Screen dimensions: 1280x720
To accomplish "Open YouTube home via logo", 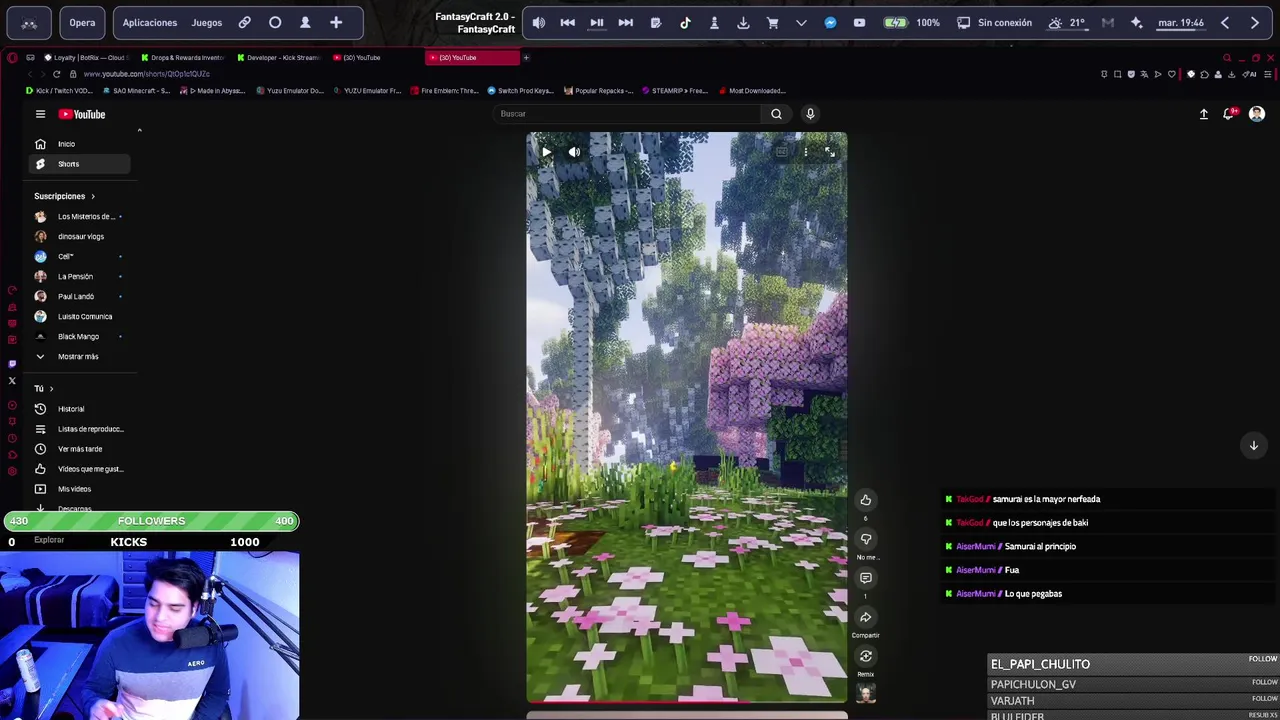I will (82, 114).
